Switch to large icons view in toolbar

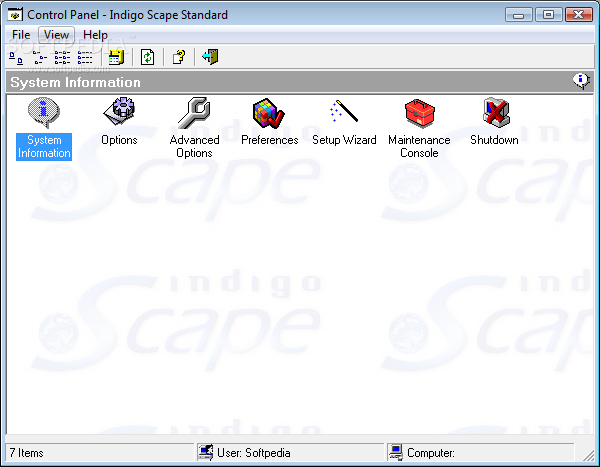(16, 57)
